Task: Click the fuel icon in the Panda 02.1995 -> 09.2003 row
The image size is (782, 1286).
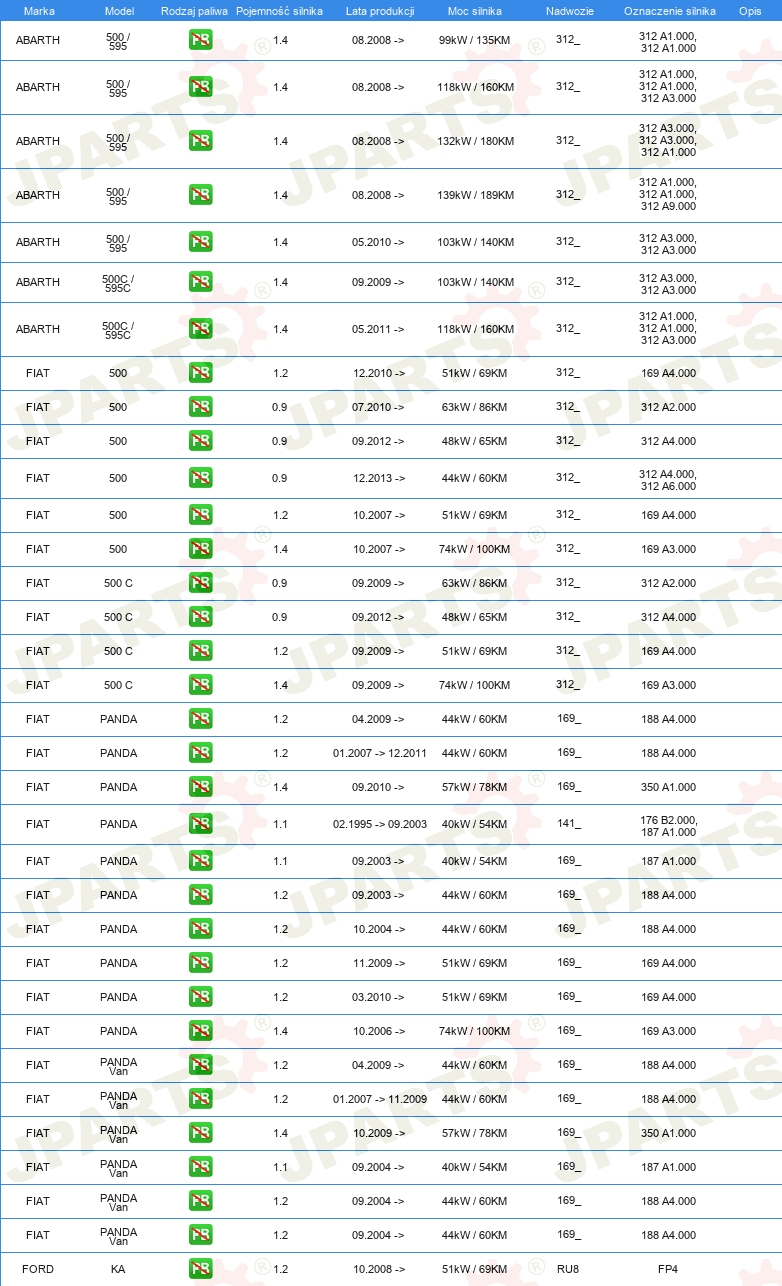Action: coord(200,825)
